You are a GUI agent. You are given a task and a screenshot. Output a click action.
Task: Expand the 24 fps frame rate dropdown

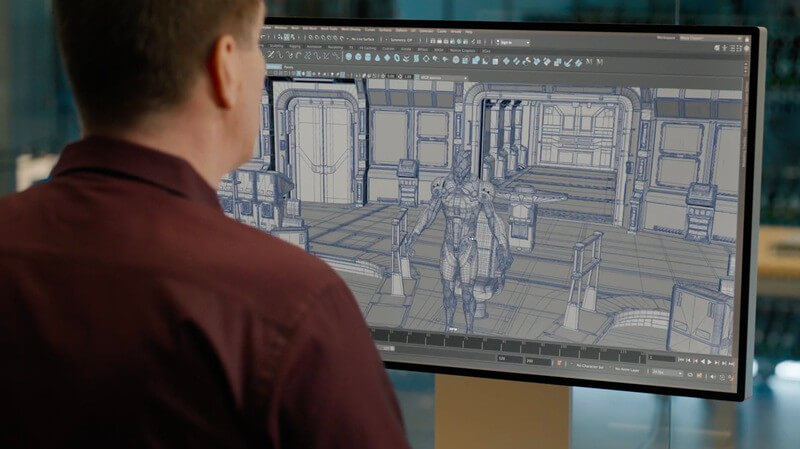[x=666, y=372]
